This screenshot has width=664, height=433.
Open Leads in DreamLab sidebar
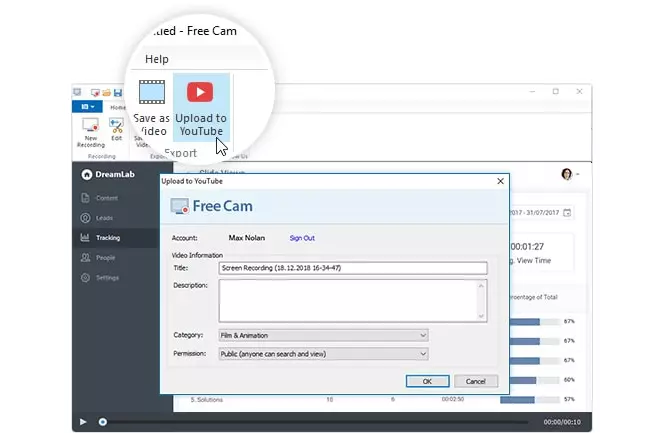[104, 218]
